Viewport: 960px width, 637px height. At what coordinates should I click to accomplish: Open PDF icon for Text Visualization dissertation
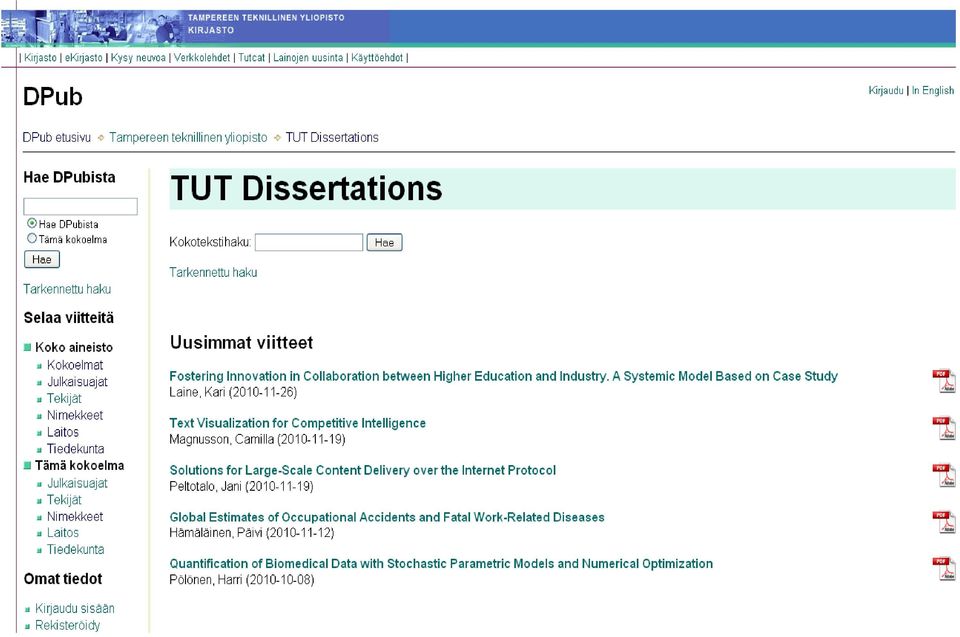943,428
